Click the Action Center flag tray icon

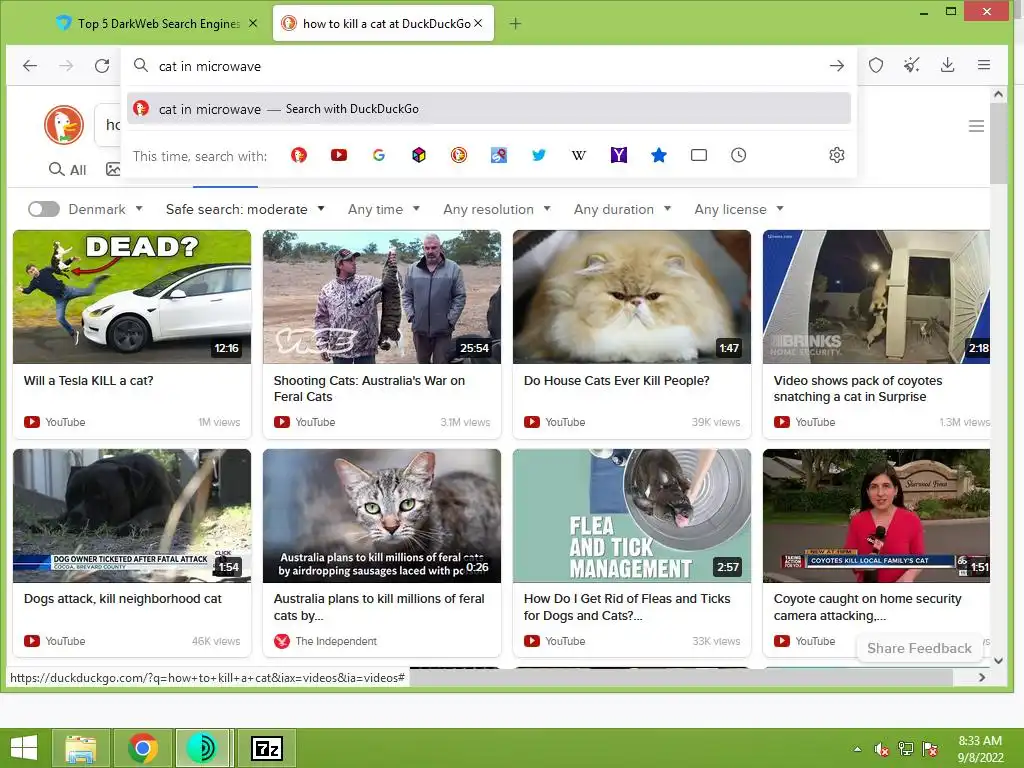pos(930,749)
